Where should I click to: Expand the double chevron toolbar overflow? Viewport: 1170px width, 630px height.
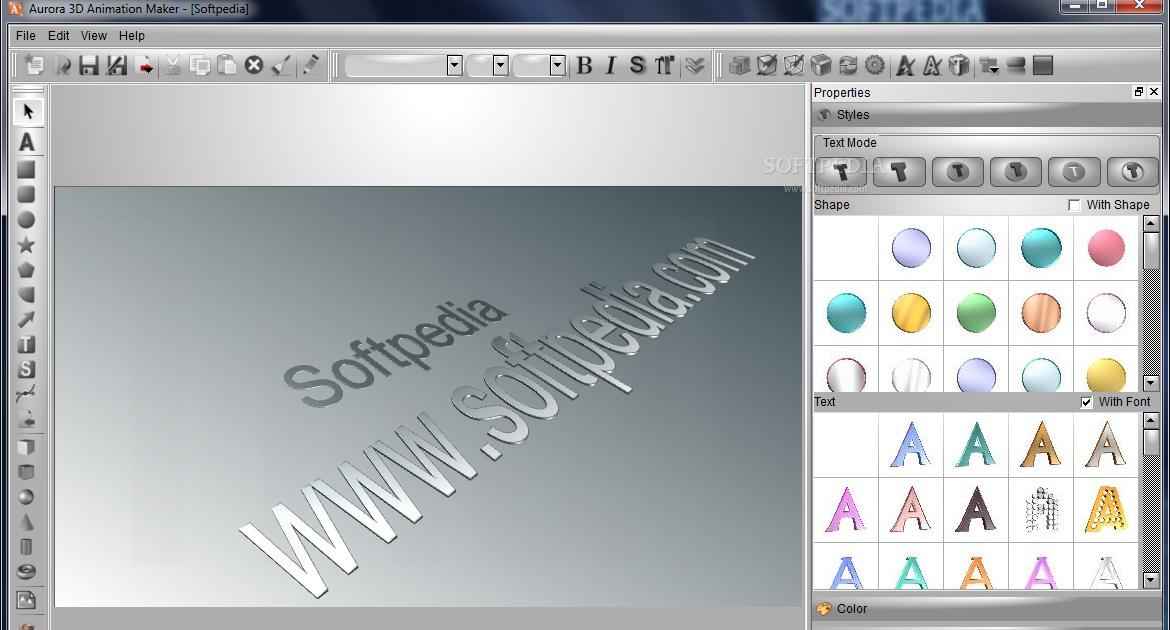coord(695,66)
